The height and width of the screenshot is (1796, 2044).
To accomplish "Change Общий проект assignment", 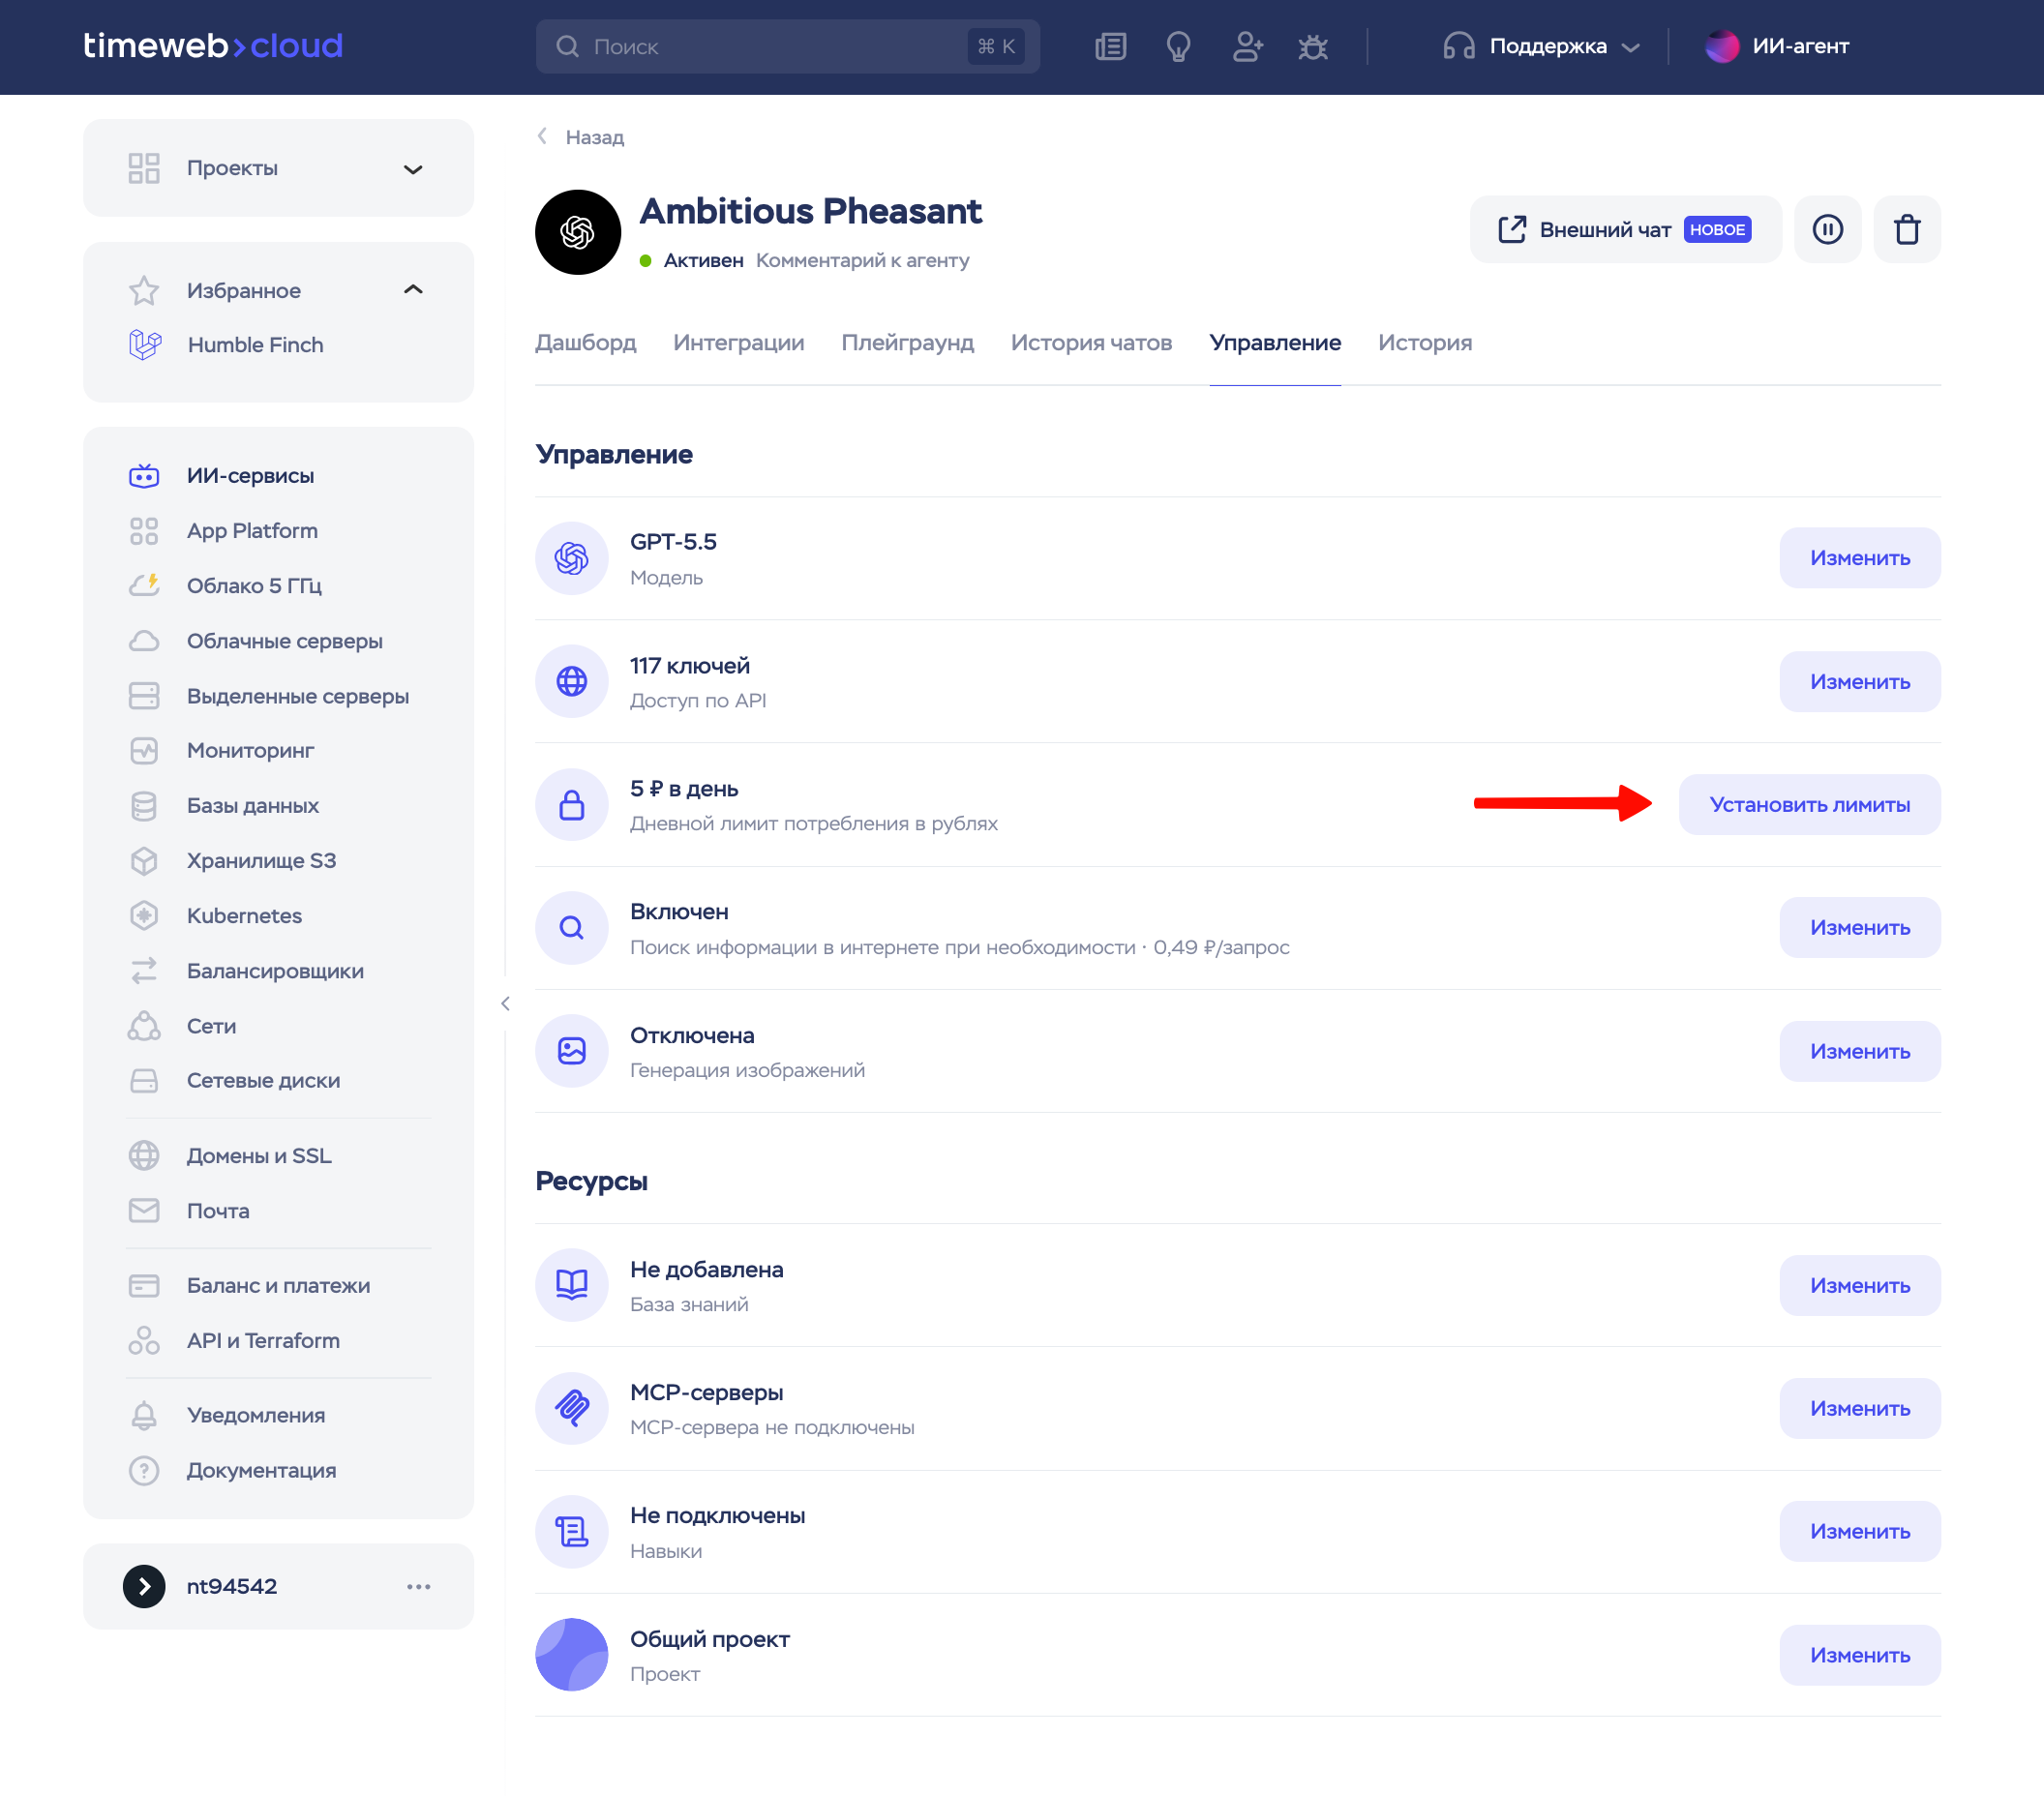I will (x=1859, y=1655).
